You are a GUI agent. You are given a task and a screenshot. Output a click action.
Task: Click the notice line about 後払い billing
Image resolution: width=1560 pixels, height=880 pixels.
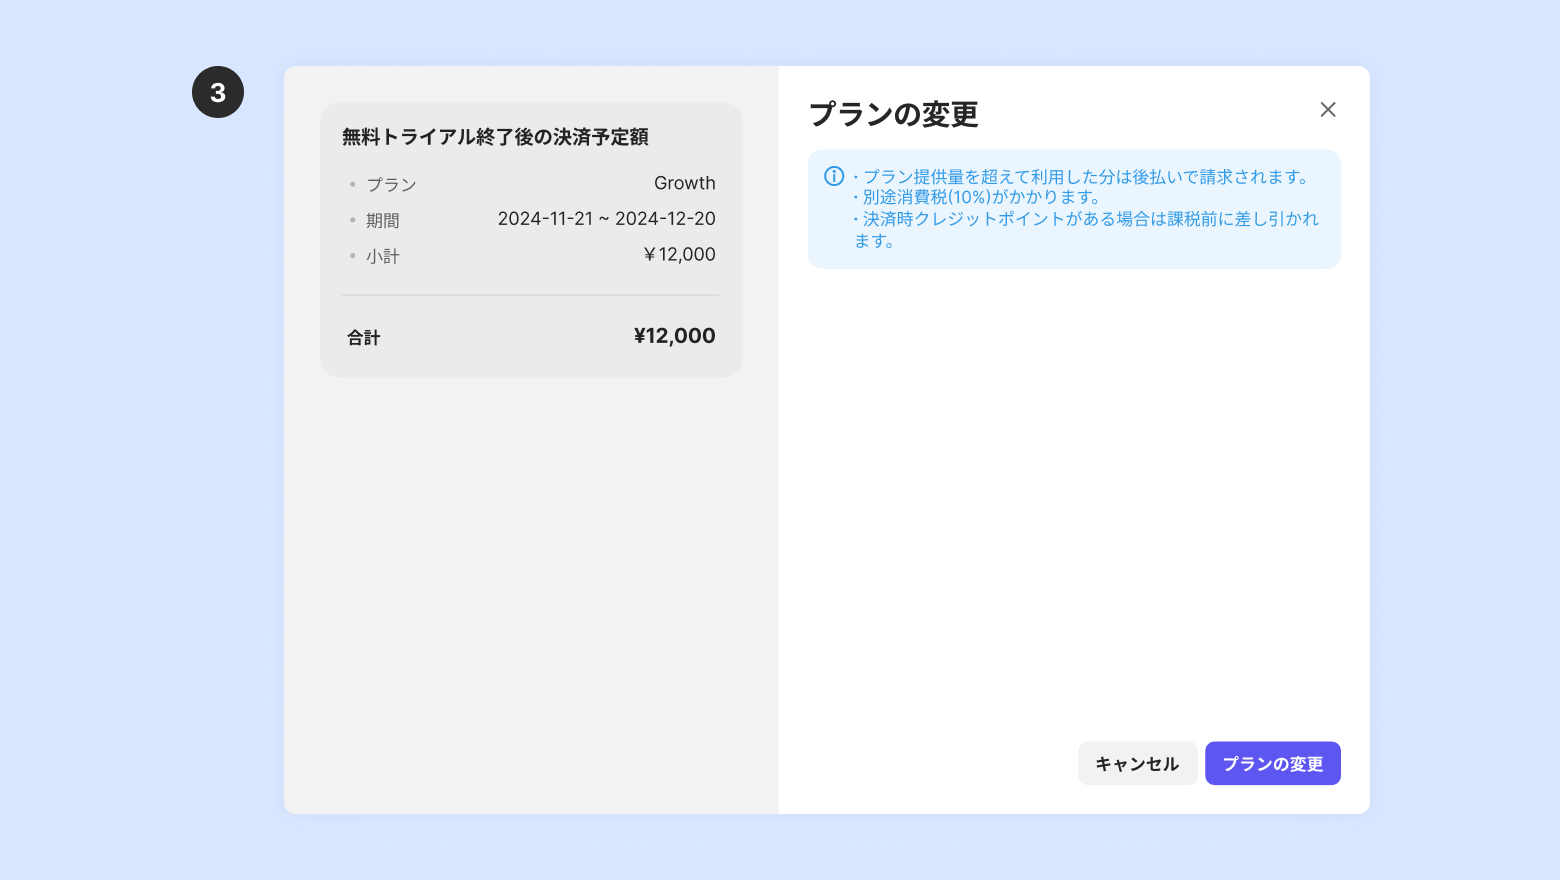1081,176
